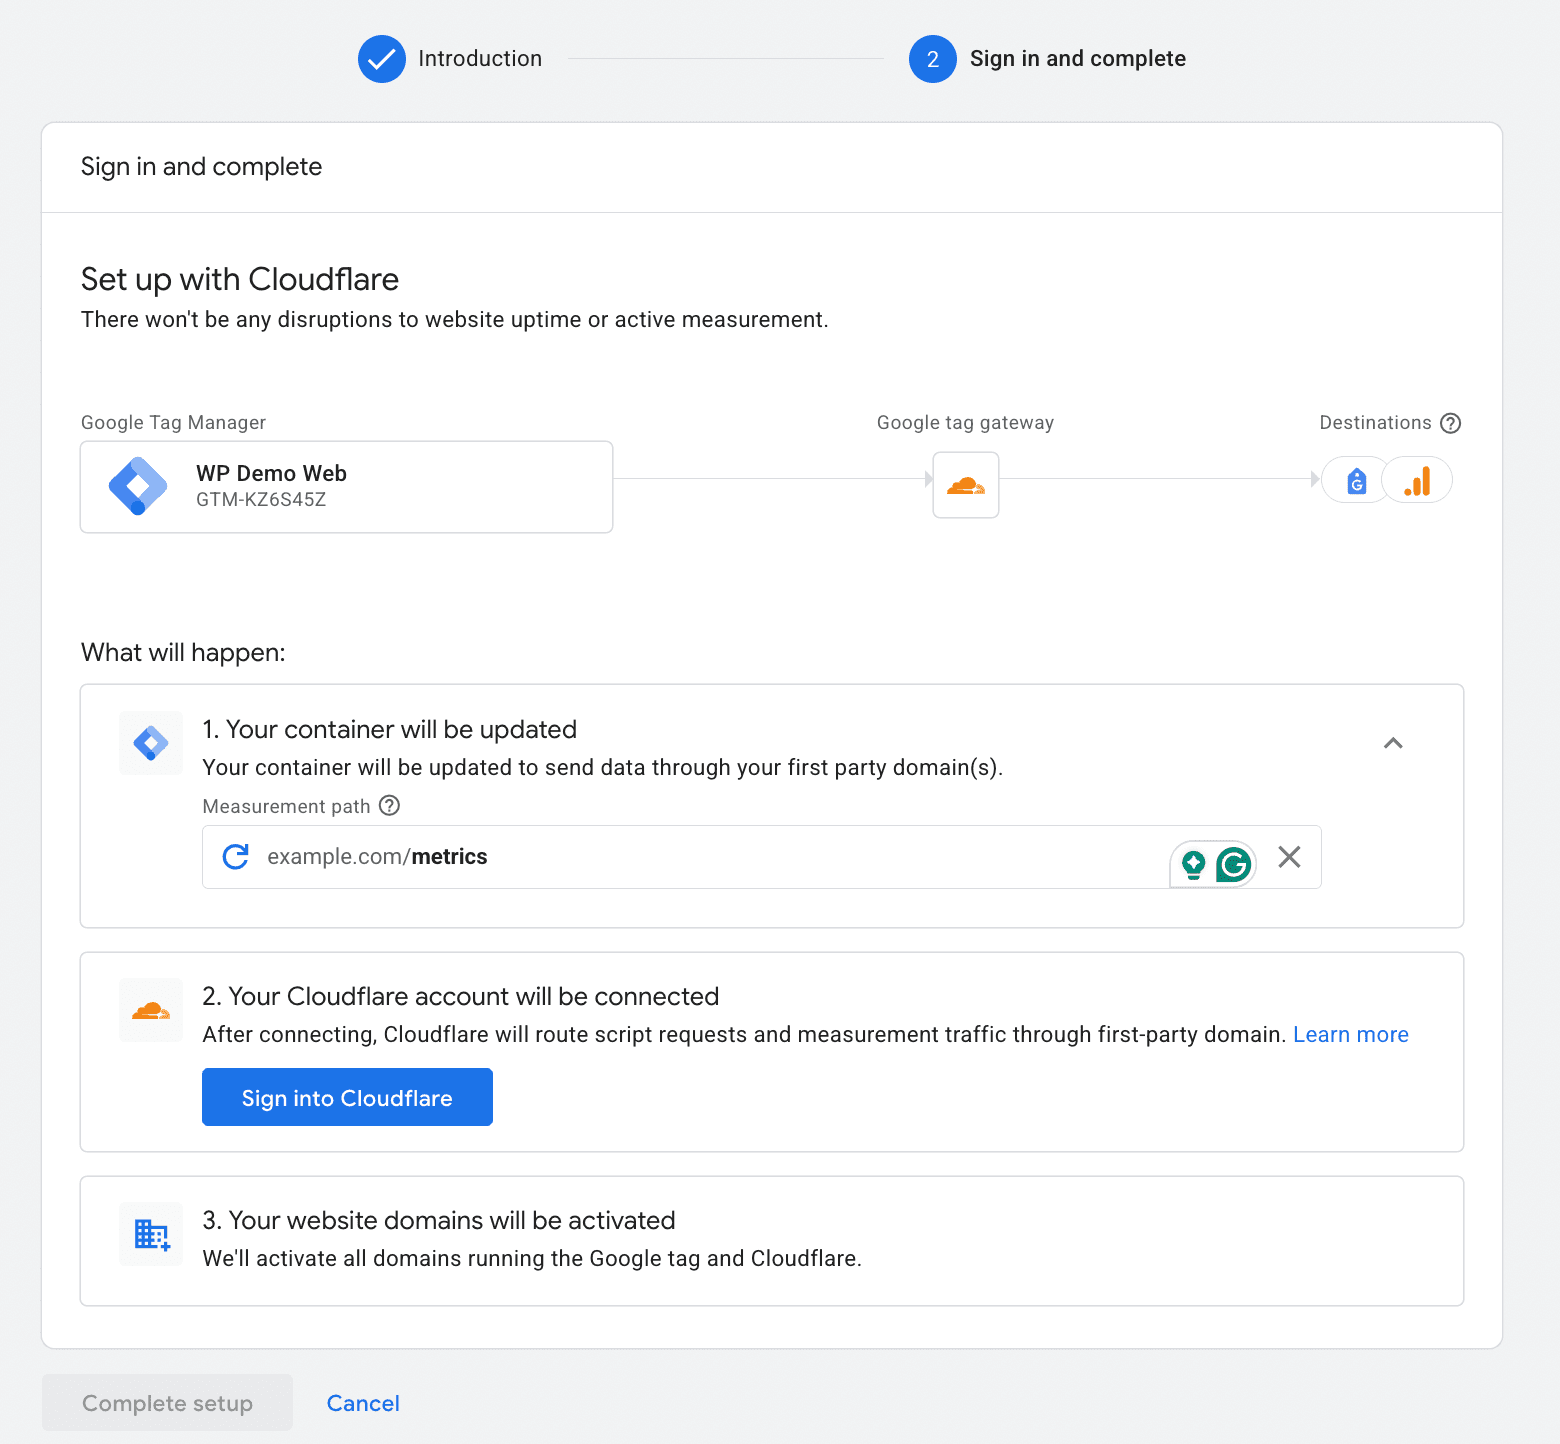Click the Google Tag Manager diamond logo in WP Demo Web card

pyautogui.click(x=138, y=486)
